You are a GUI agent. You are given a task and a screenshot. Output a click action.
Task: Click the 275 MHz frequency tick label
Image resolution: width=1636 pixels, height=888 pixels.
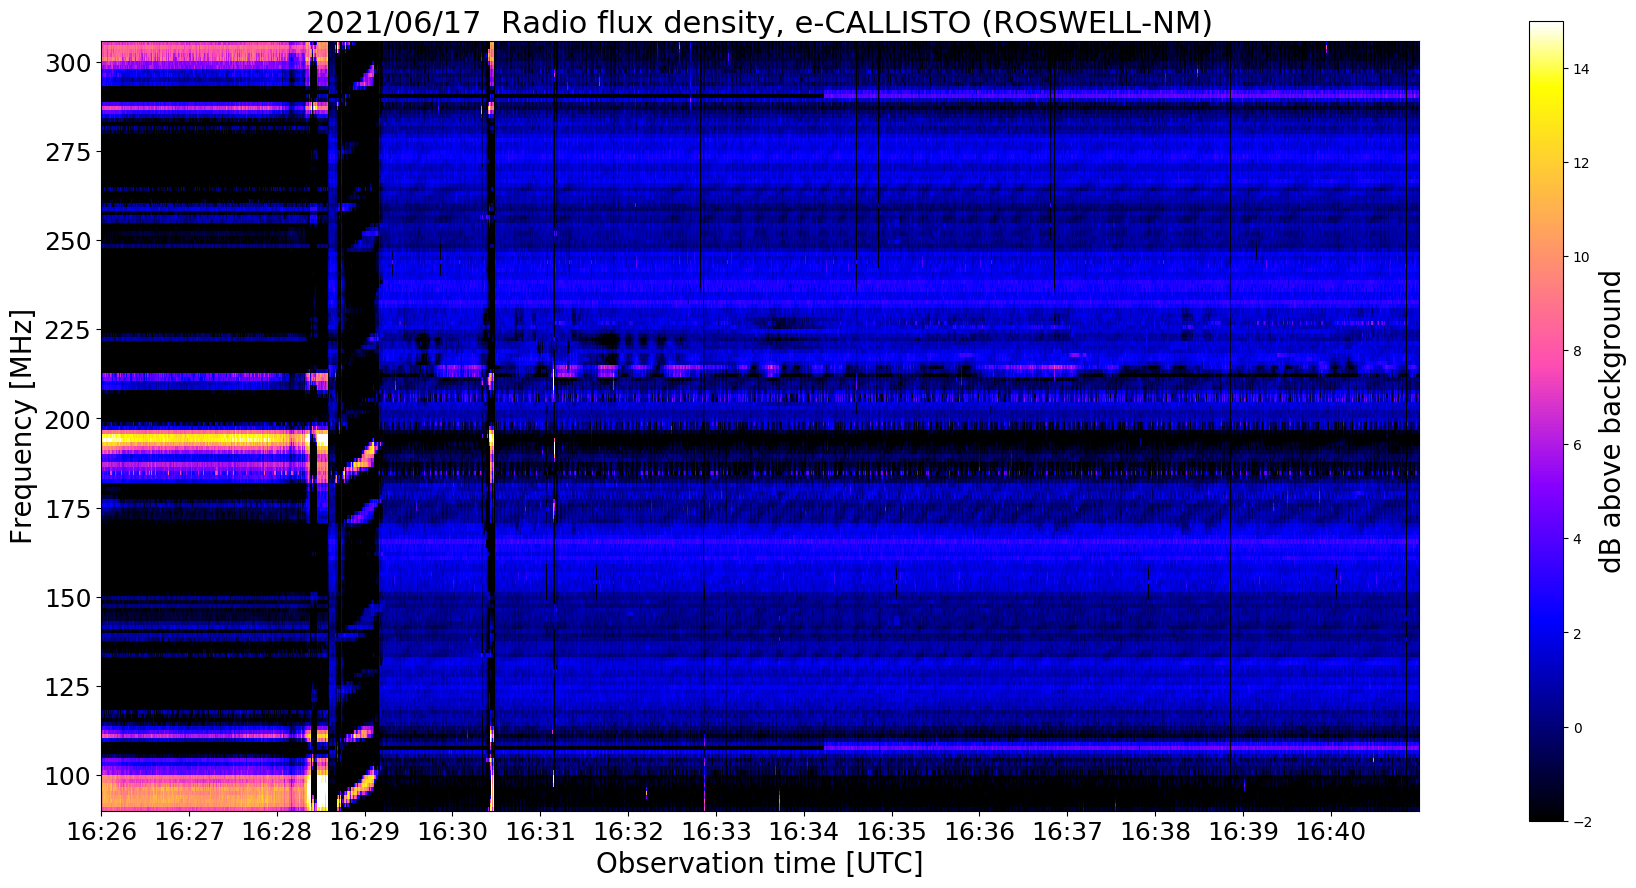(67, 153)
